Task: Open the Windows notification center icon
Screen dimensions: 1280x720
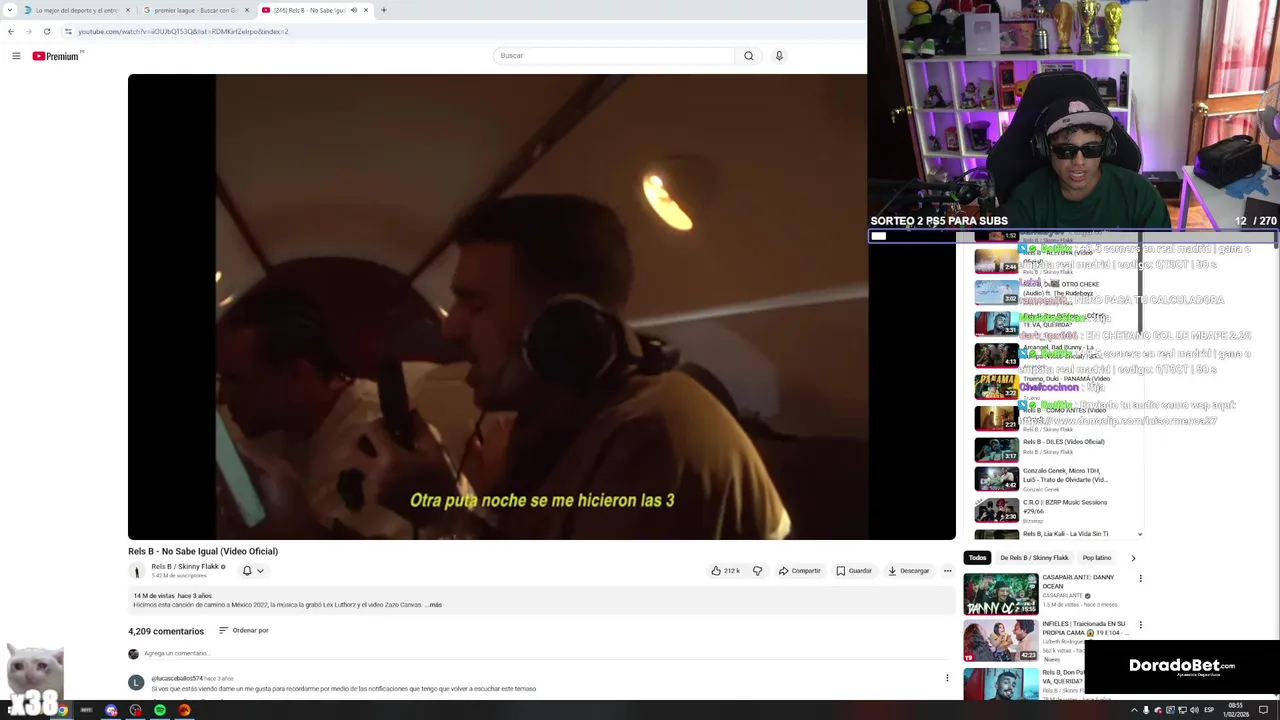Action: click(1264, 710)
